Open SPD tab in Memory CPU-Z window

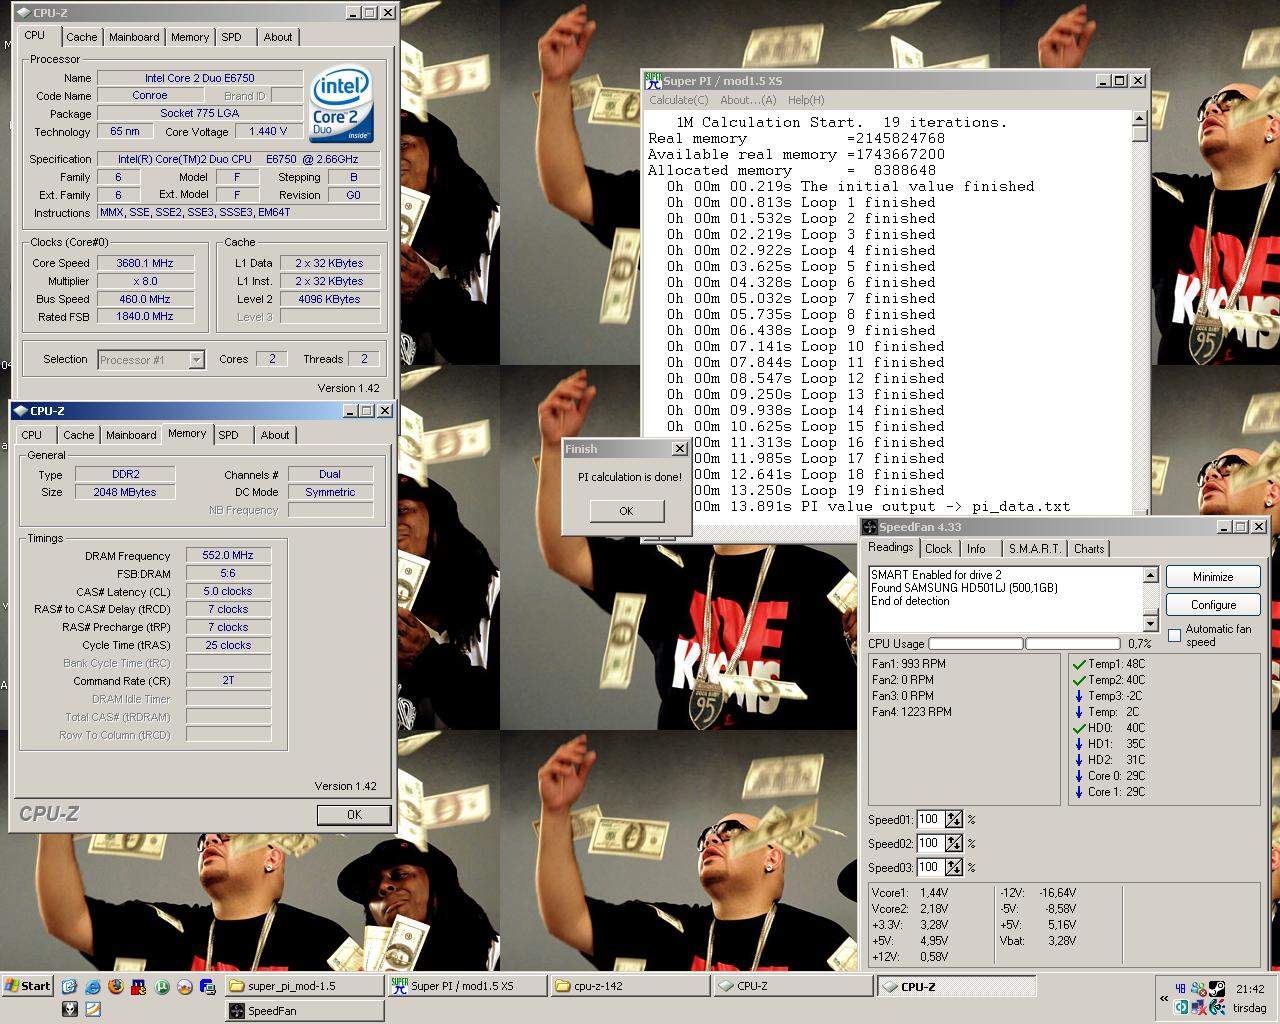point(229,435)
